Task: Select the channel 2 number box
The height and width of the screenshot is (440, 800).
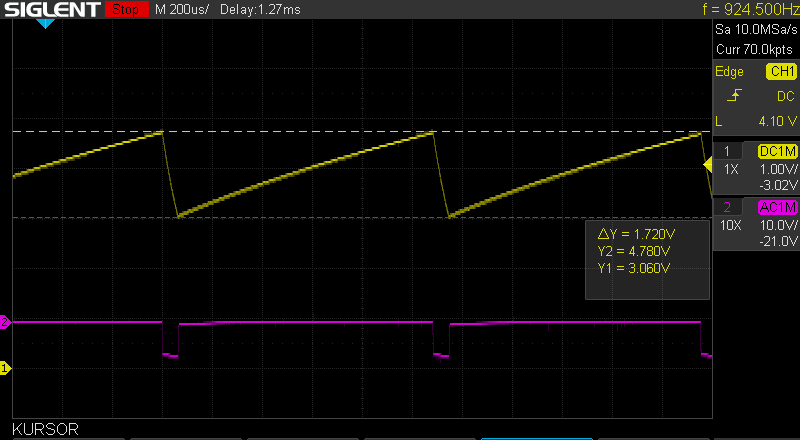Action: pos(727,207)
